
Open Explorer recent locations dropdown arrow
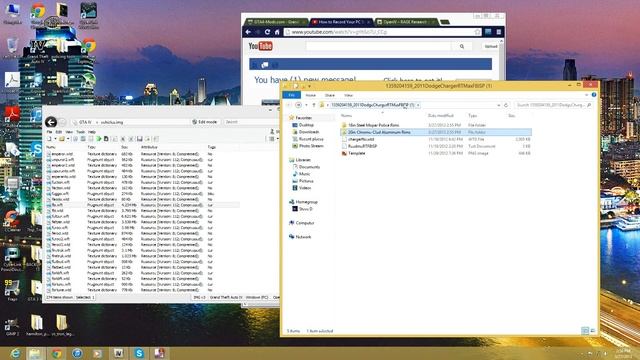(x=306, y=105)
